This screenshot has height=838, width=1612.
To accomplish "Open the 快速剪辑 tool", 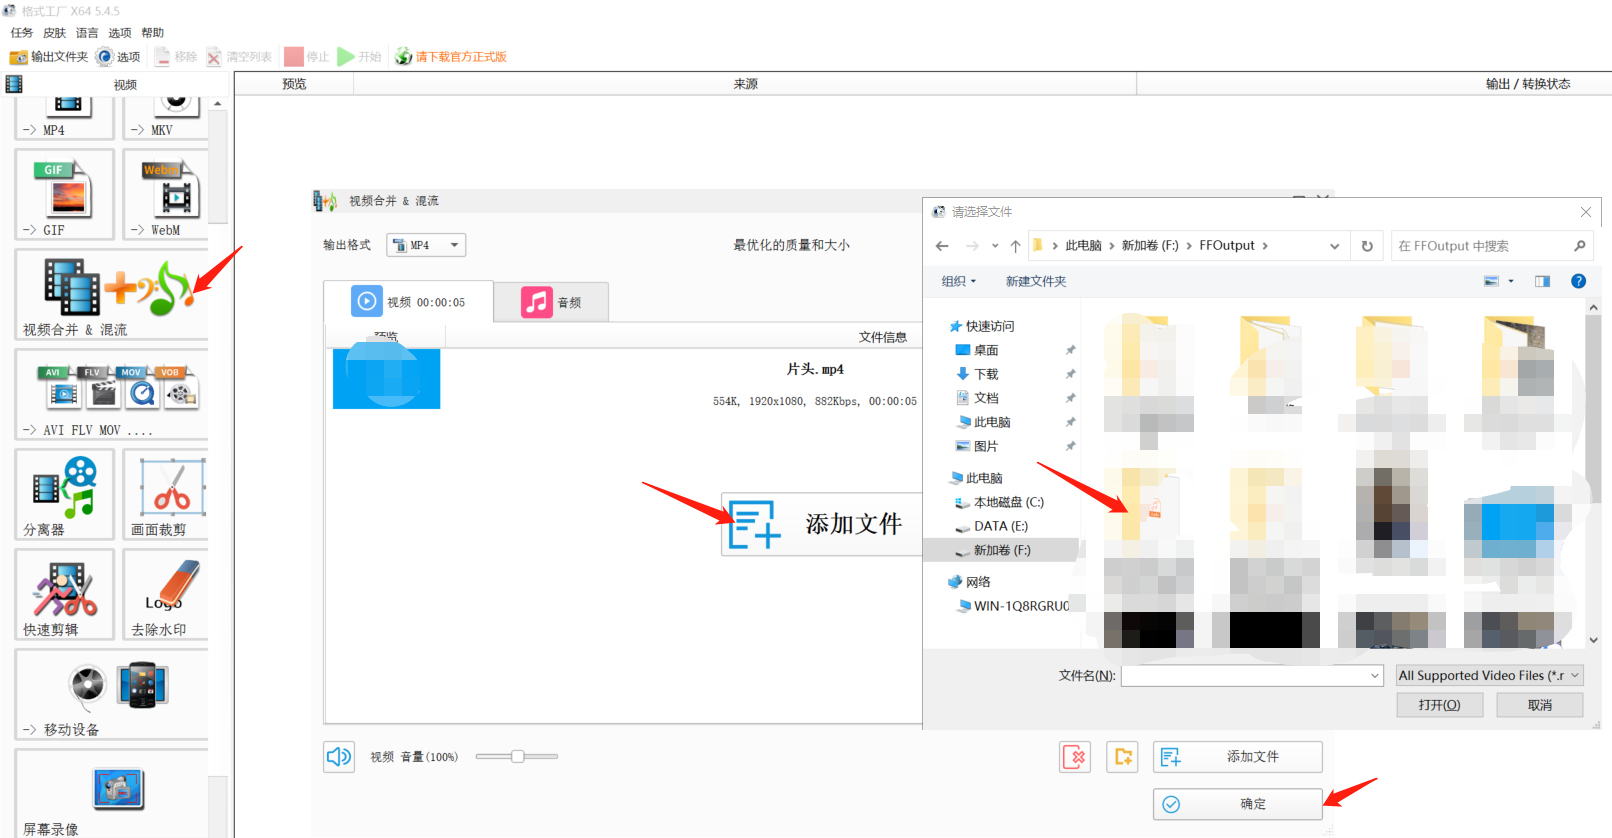I will click(65, 594).
